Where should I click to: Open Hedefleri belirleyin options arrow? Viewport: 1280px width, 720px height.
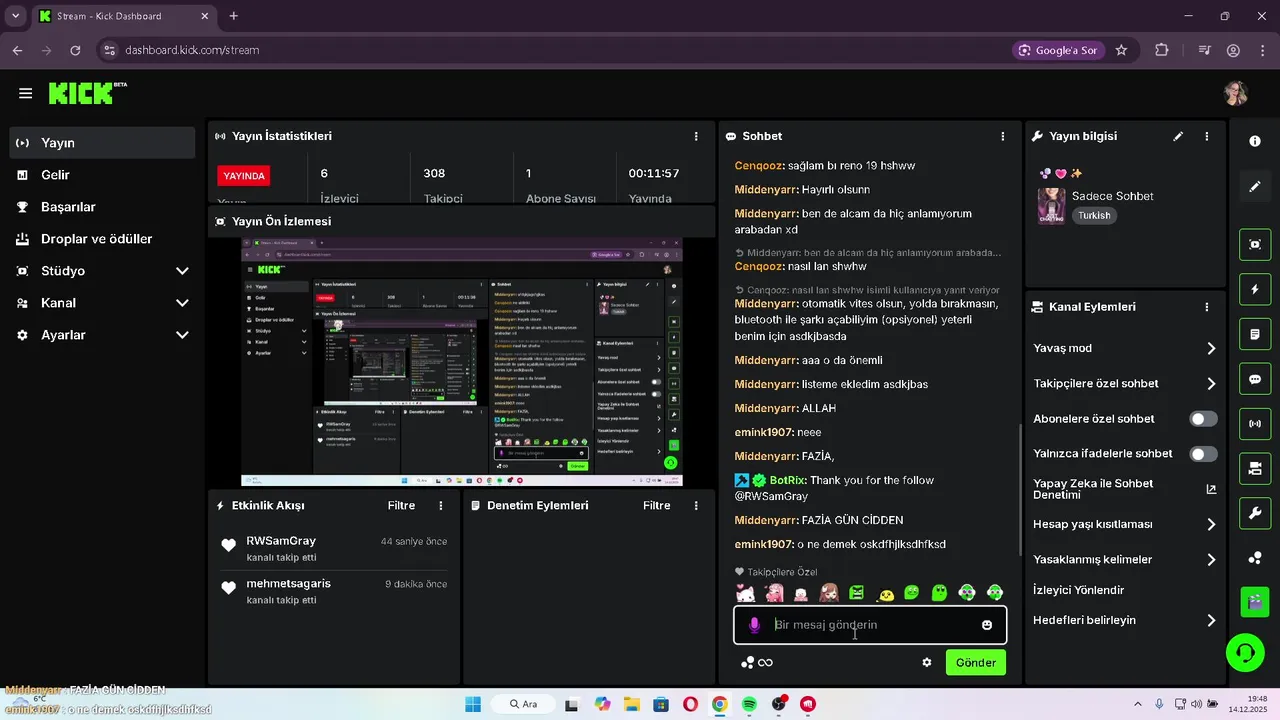[x=1211, y=621]
